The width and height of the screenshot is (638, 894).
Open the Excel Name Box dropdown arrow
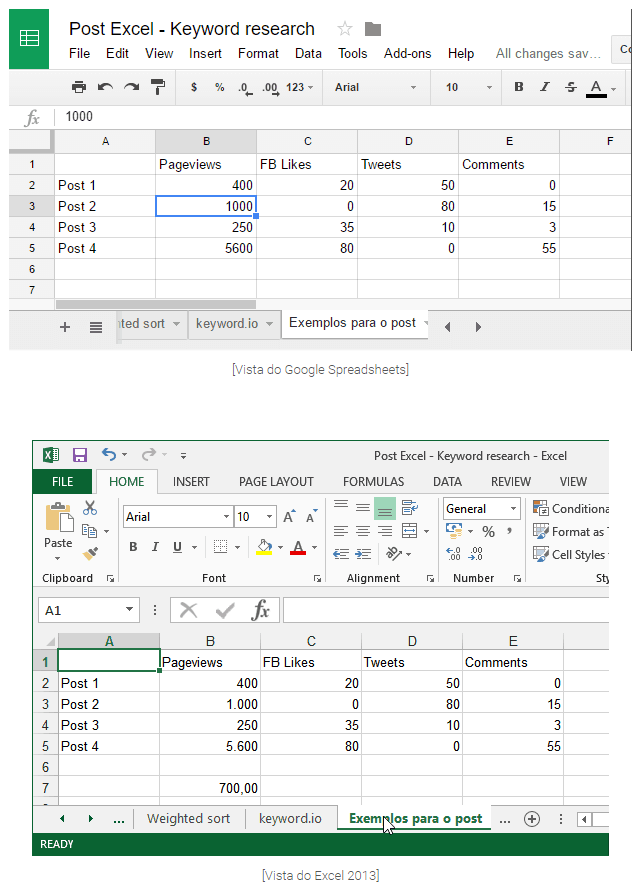click(x=130, y=610)
